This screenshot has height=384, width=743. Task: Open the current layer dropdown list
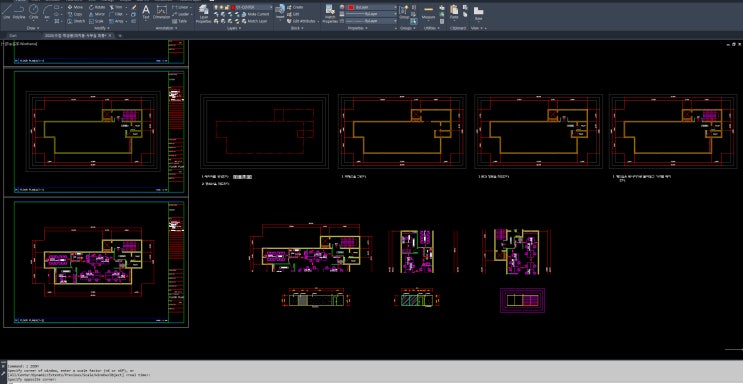(x=271, y=8)
